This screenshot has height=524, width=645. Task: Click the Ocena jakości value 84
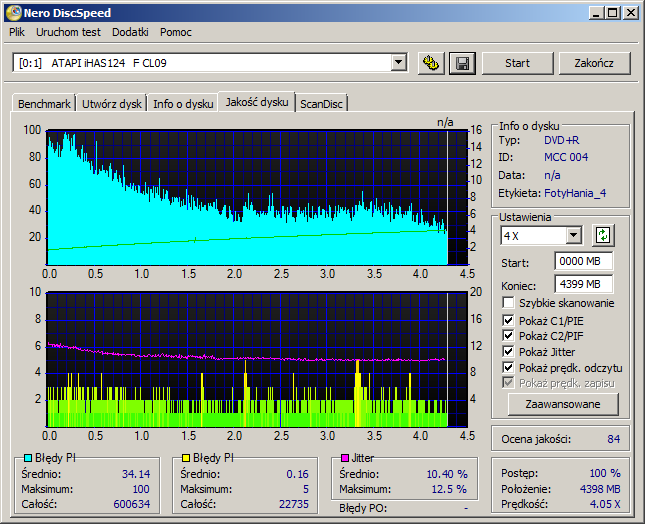613,439
